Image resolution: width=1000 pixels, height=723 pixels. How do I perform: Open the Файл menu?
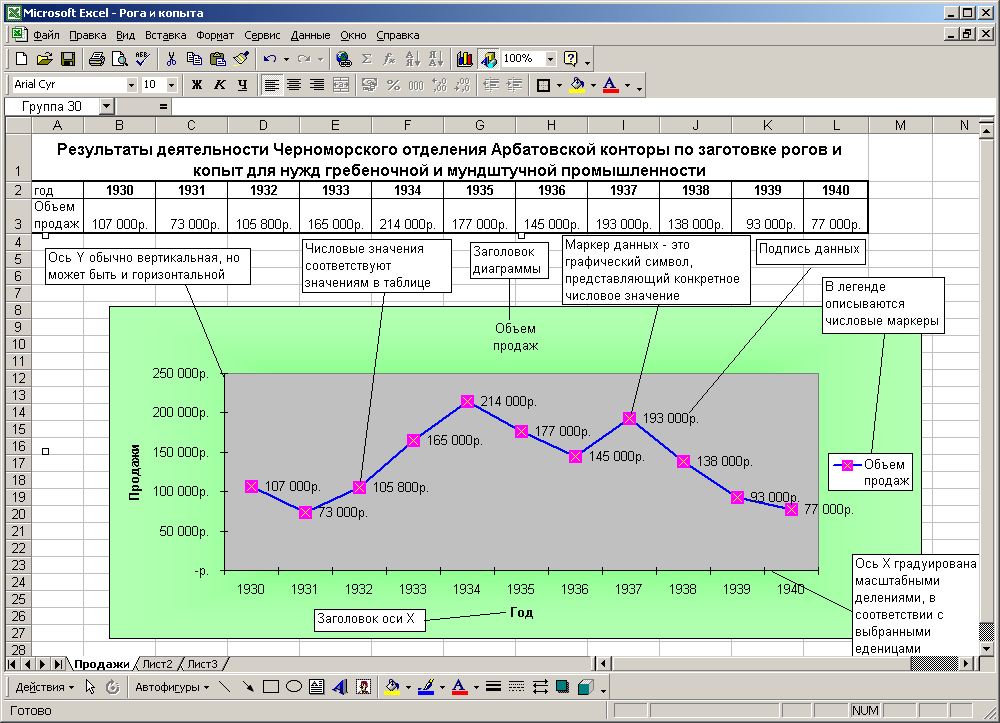[46, 35]
